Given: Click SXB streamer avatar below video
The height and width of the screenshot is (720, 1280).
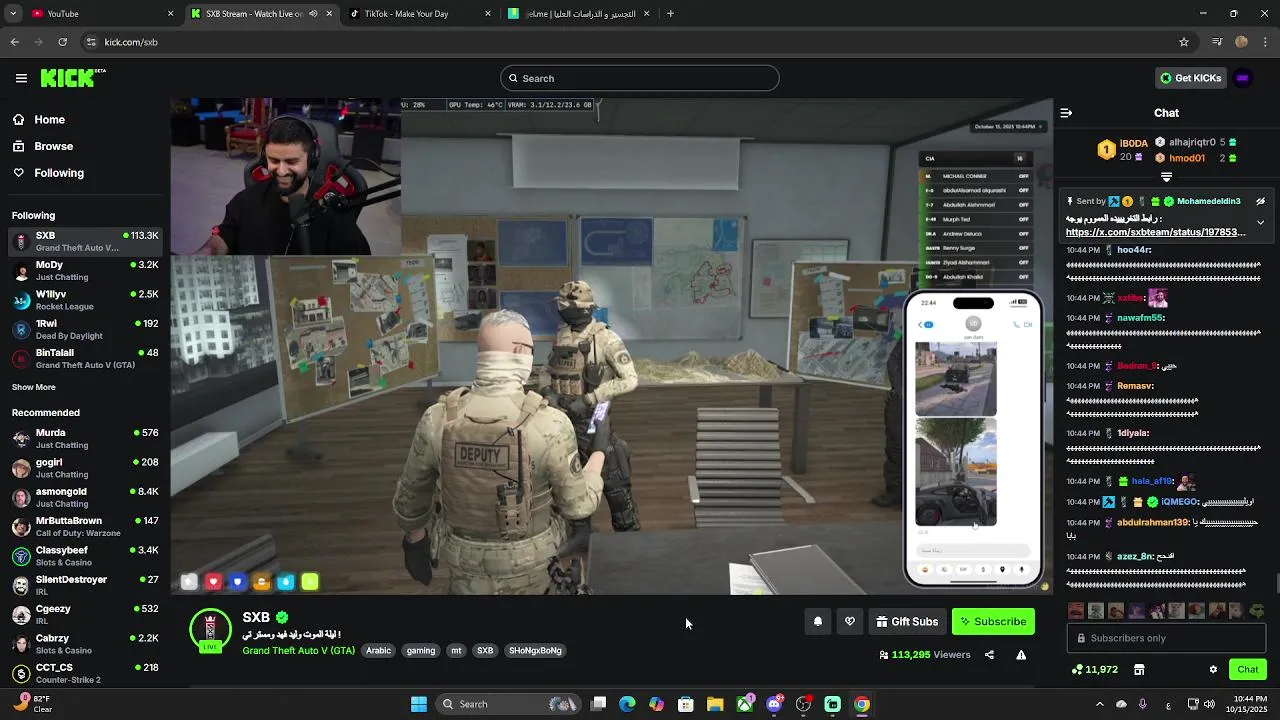Looking at the screenshot, I should pos(210,630).
